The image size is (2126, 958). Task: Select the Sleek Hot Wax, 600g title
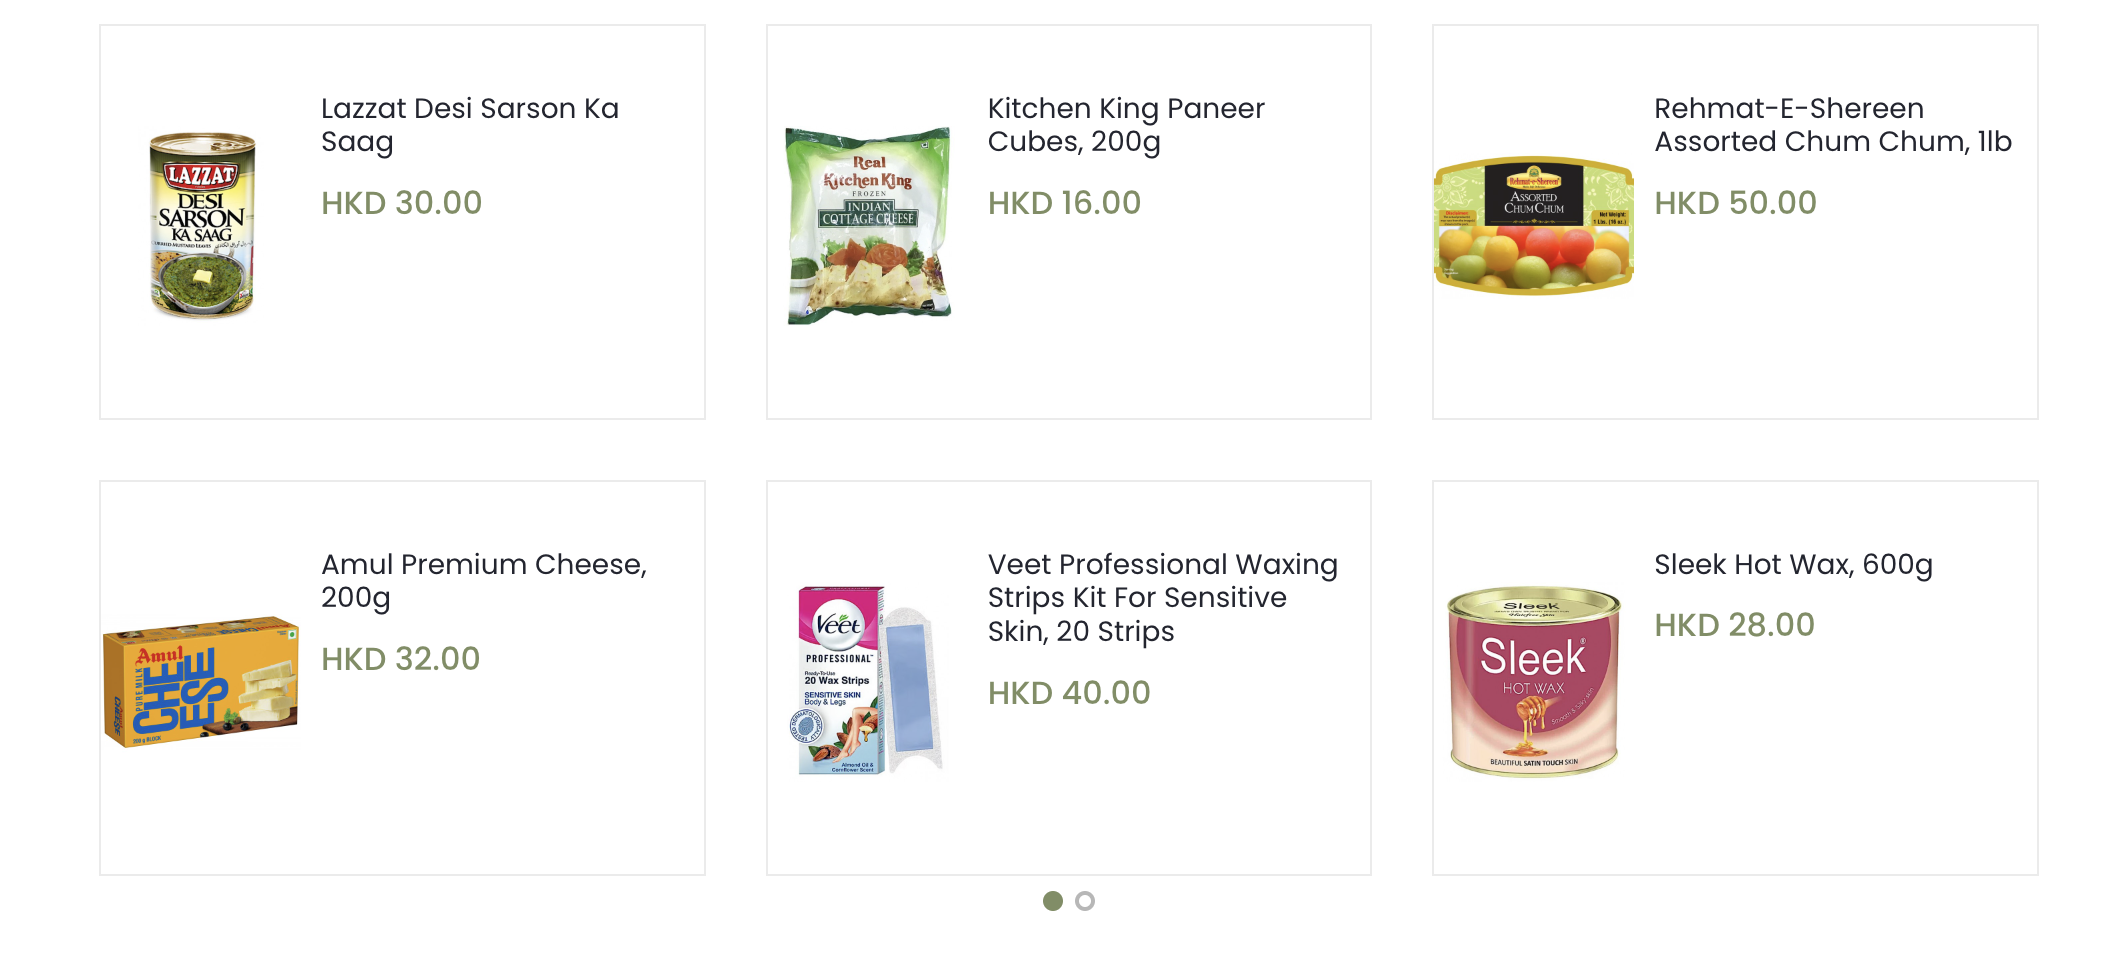tap(1793, 565)
